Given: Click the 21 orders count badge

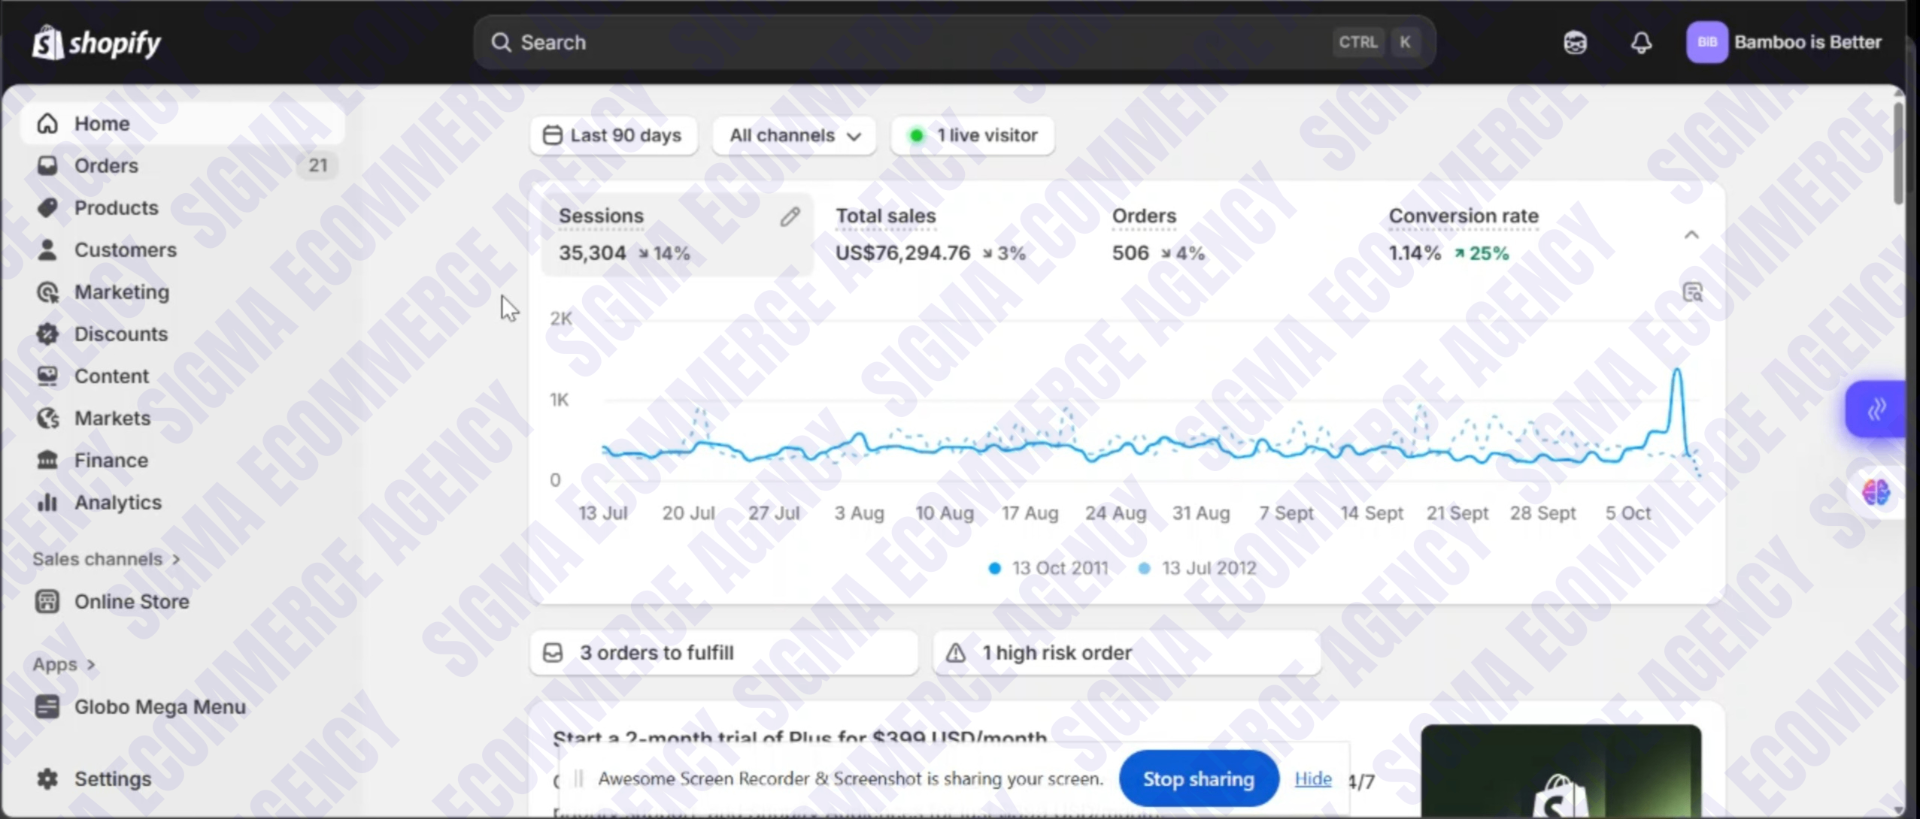Looking at the screenshot, I should 318,166.
